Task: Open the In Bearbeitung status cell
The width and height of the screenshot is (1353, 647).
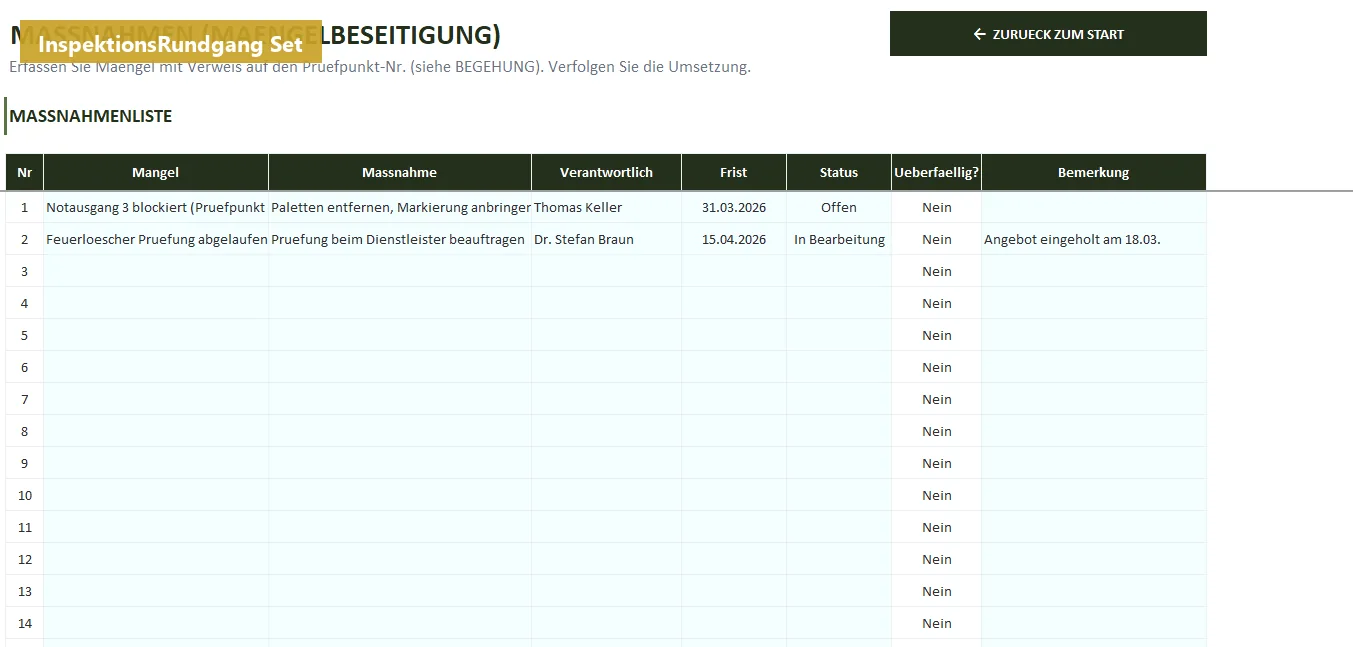Action: [x=839, y=239]
